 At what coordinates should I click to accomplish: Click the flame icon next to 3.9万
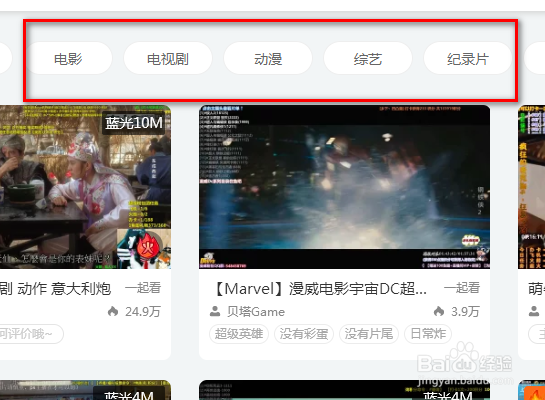(439, 311)
